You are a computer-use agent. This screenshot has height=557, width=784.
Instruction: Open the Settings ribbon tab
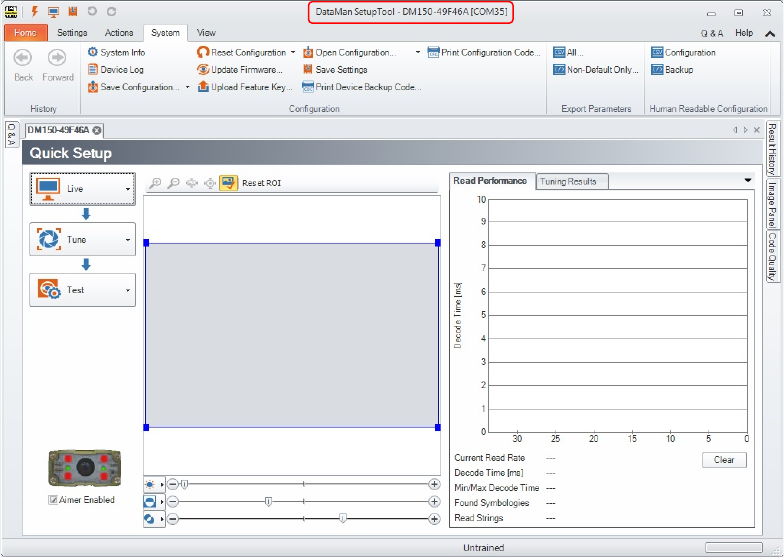coord(71,33)
